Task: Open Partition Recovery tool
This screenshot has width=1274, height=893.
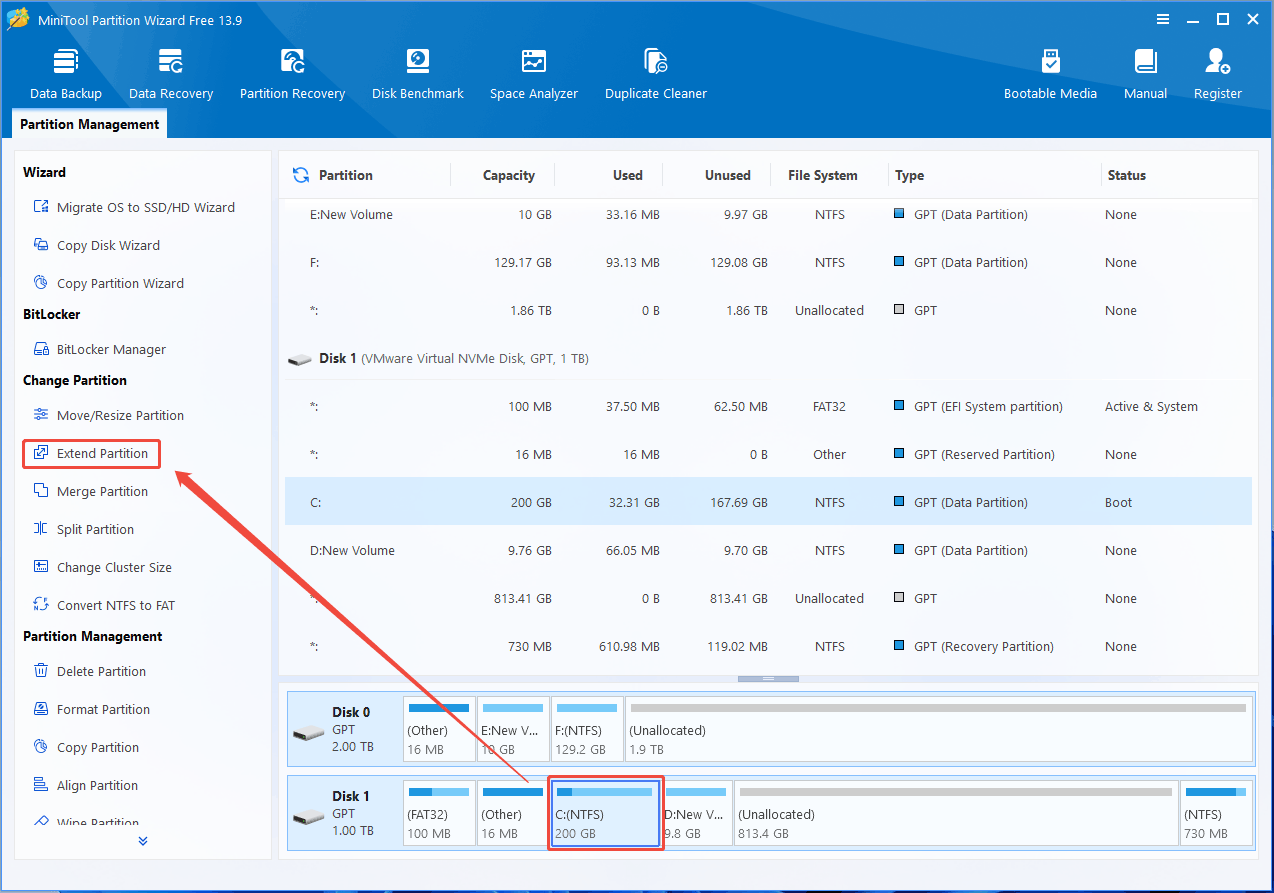Action: [x=292, y=74]
